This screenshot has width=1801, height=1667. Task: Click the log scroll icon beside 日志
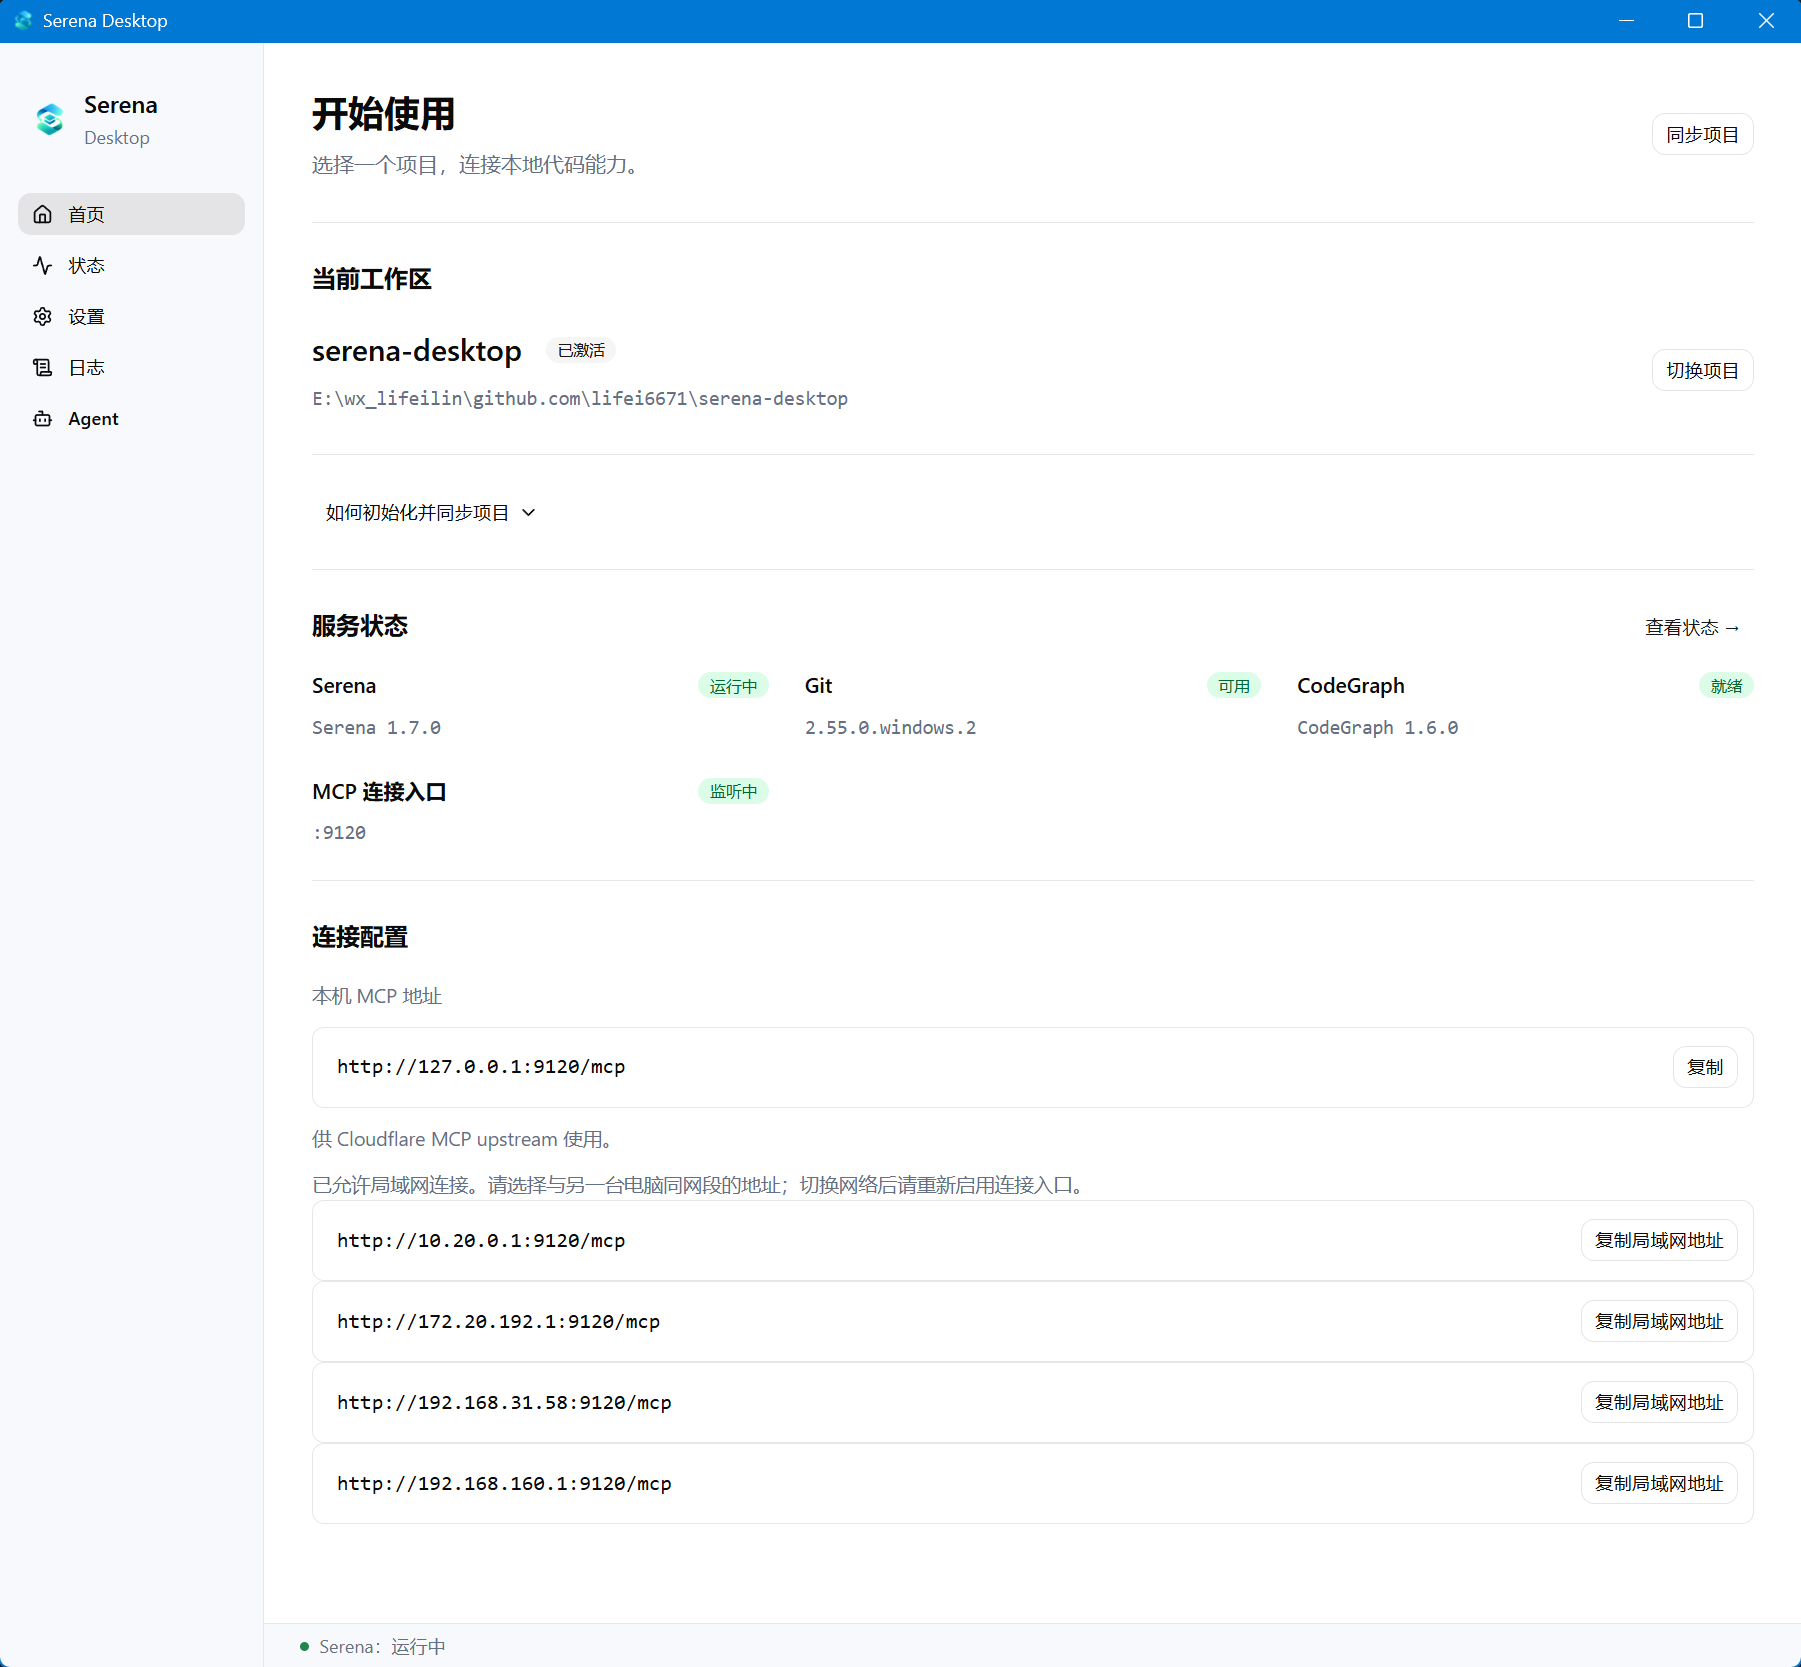tap(42, 367)
